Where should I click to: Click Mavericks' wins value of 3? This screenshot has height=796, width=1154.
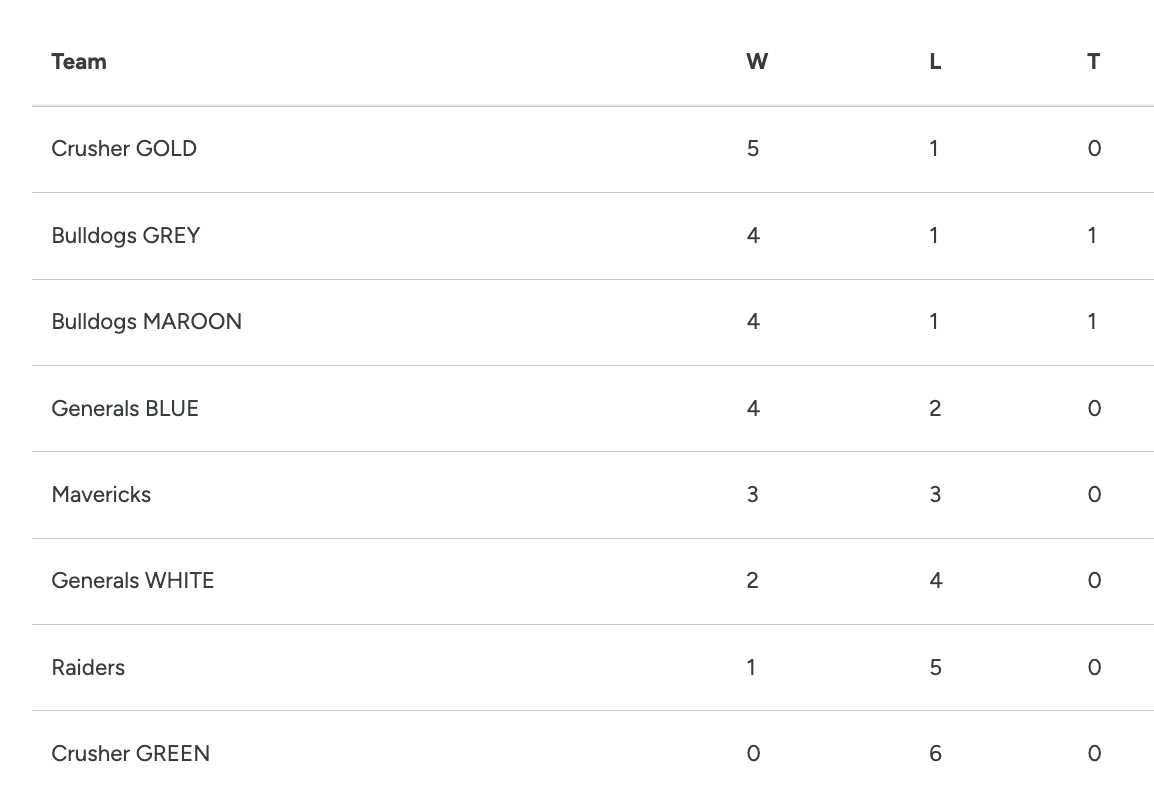(753, 495)
